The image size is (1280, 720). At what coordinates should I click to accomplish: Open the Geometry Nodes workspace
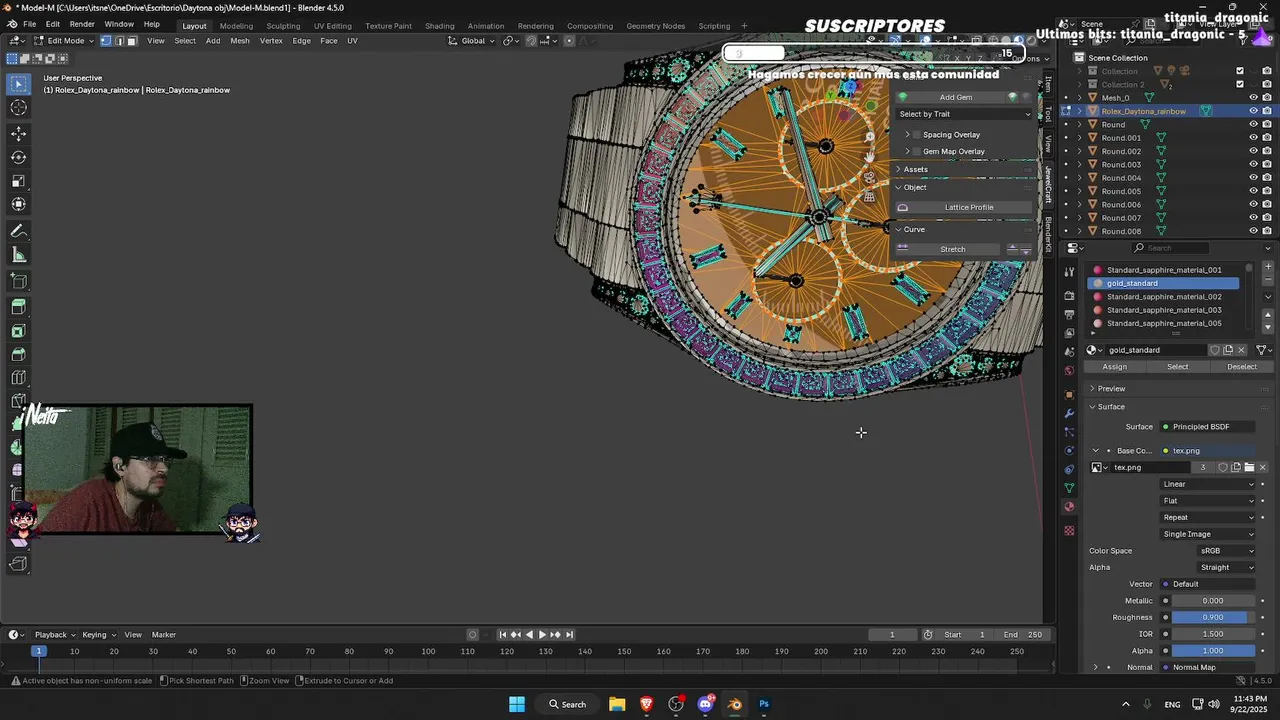(656, 26)
